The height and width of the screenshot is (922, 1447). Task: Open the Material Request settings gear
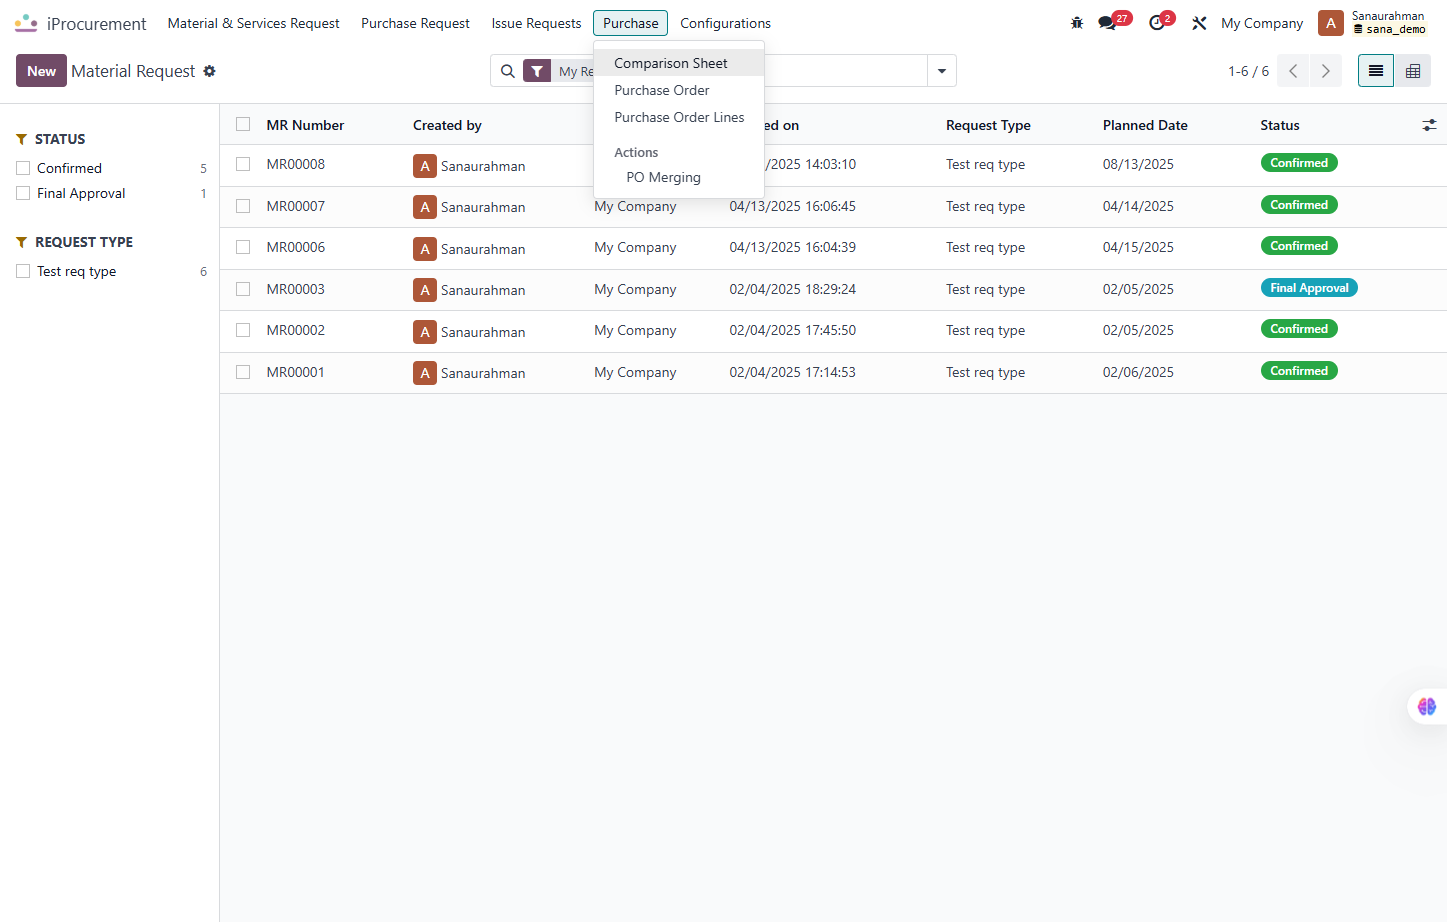click(209, 71)
